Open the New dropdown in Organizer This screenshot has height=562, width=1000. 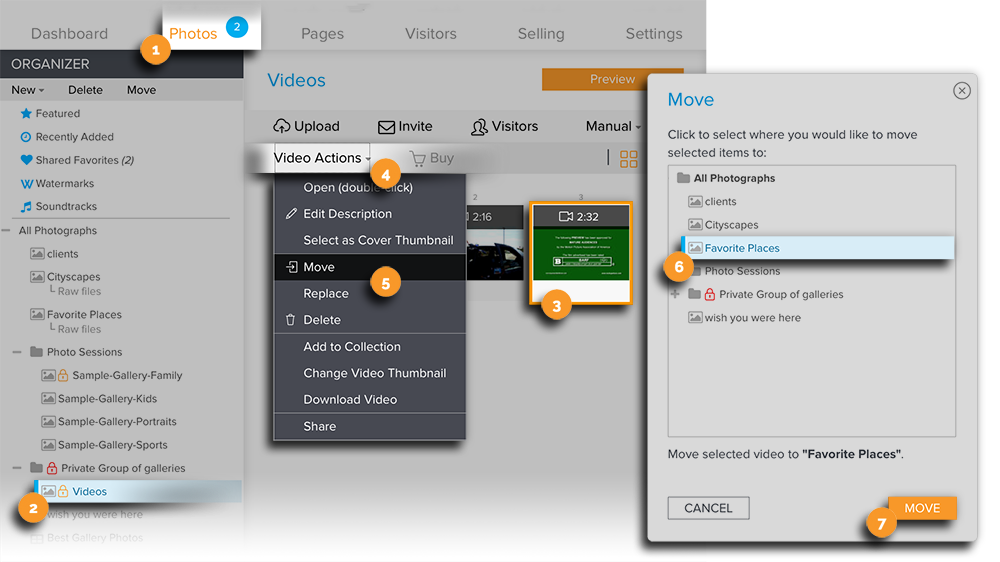27,90
